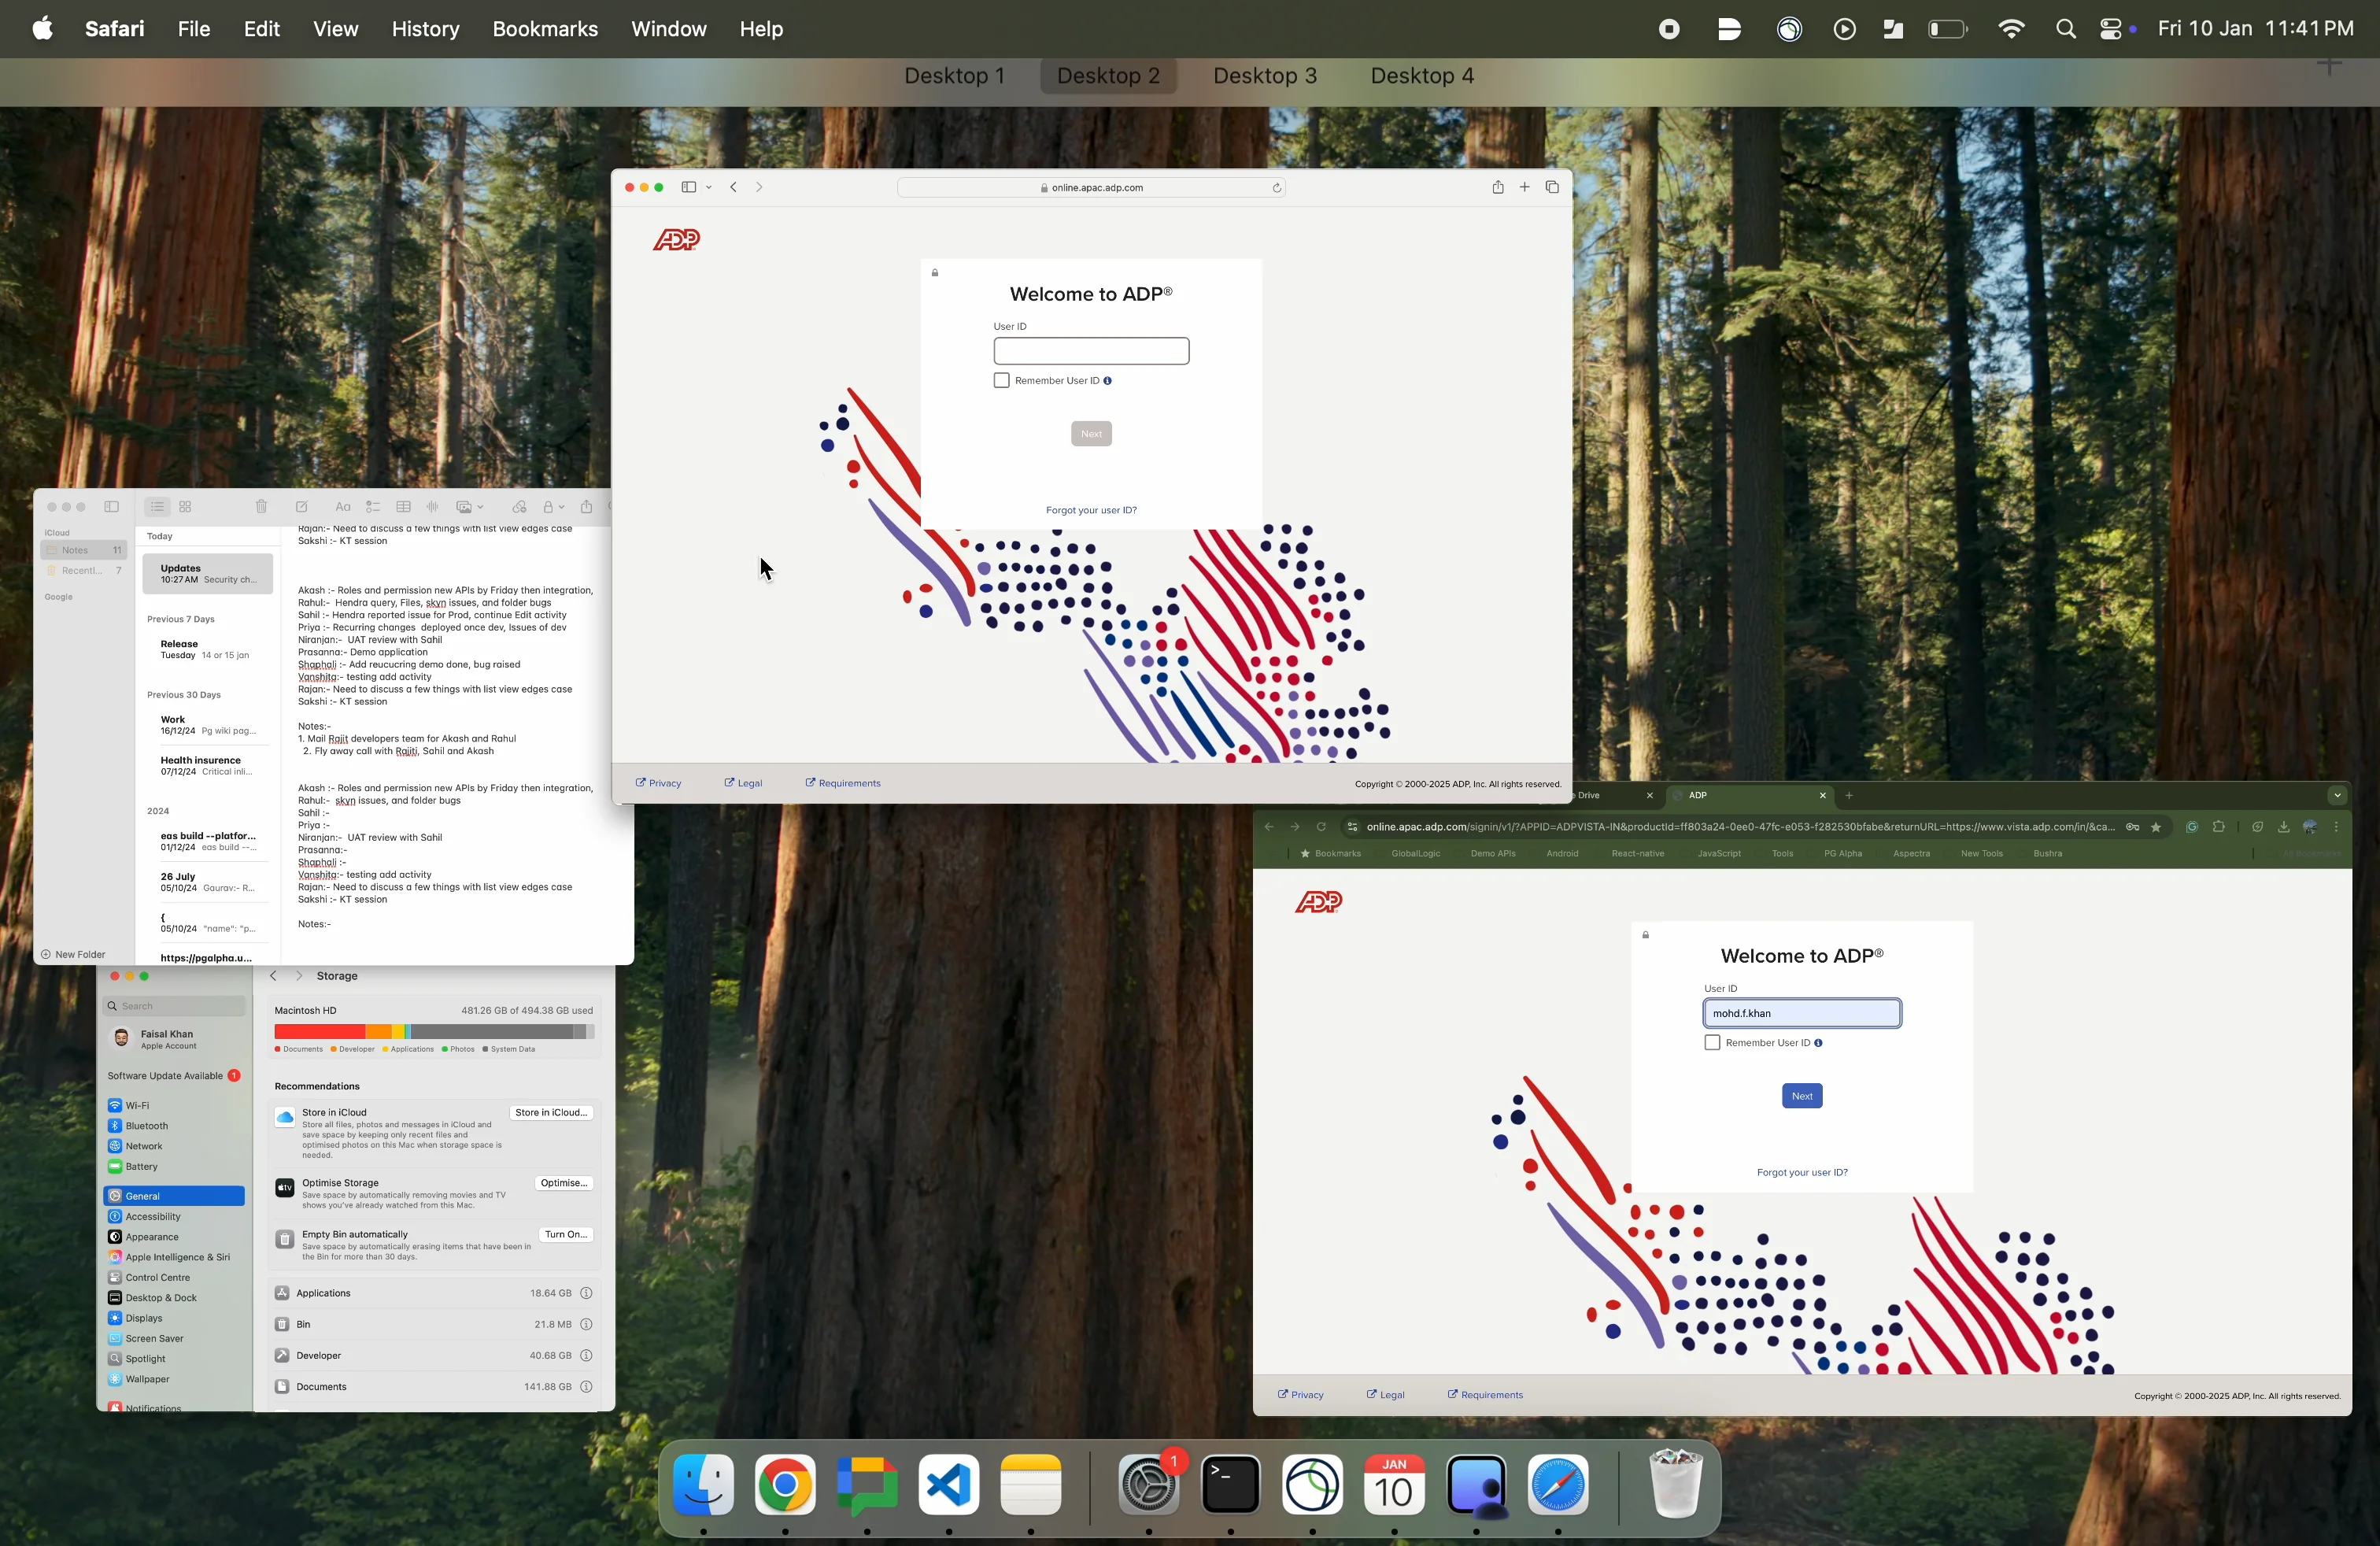Click Safari page reload icon
The width and height of the screenshot is (2380, 1546).
pyautogui.click(x=1277, y=188)
